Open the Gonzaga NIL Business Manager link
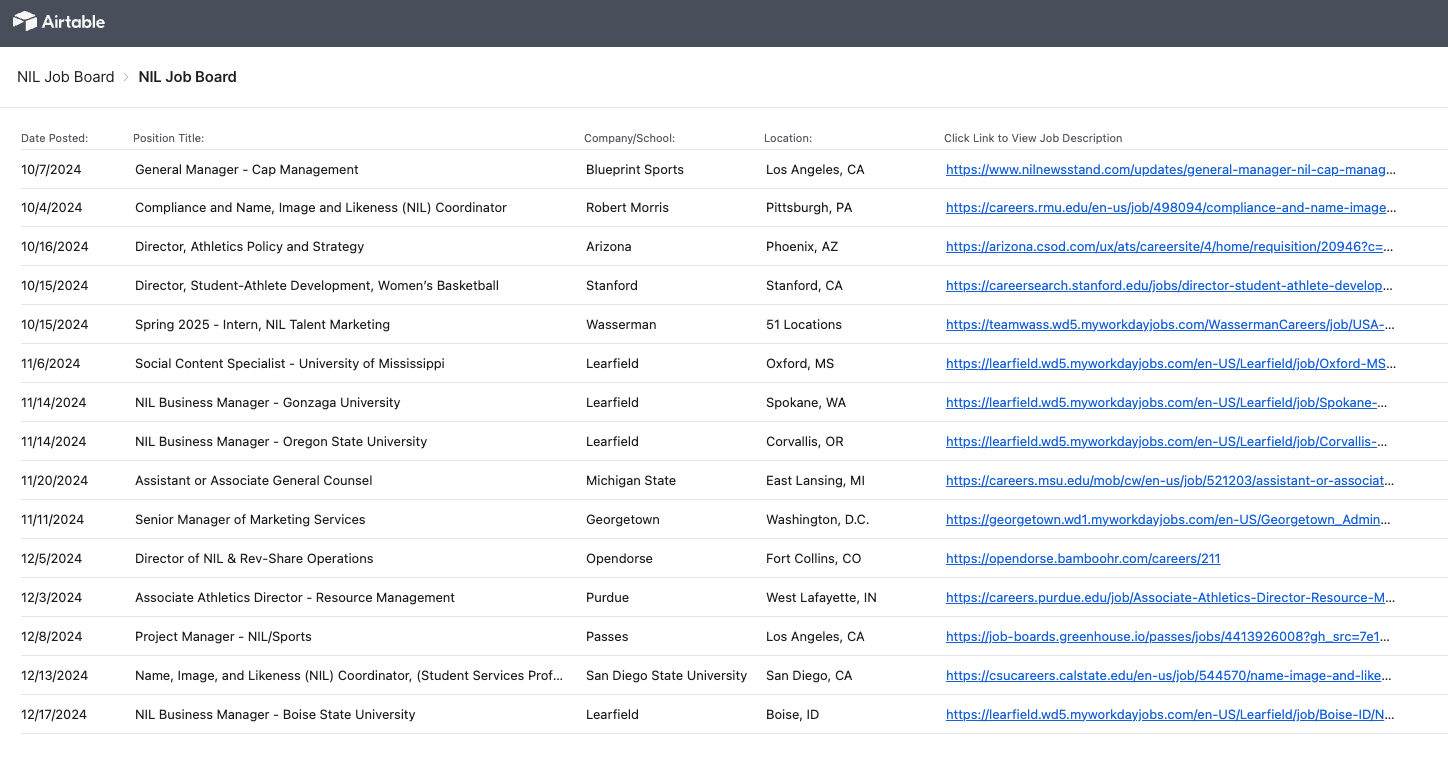The height and width of the screenshot is (771, 1448). pos(1168,402)
